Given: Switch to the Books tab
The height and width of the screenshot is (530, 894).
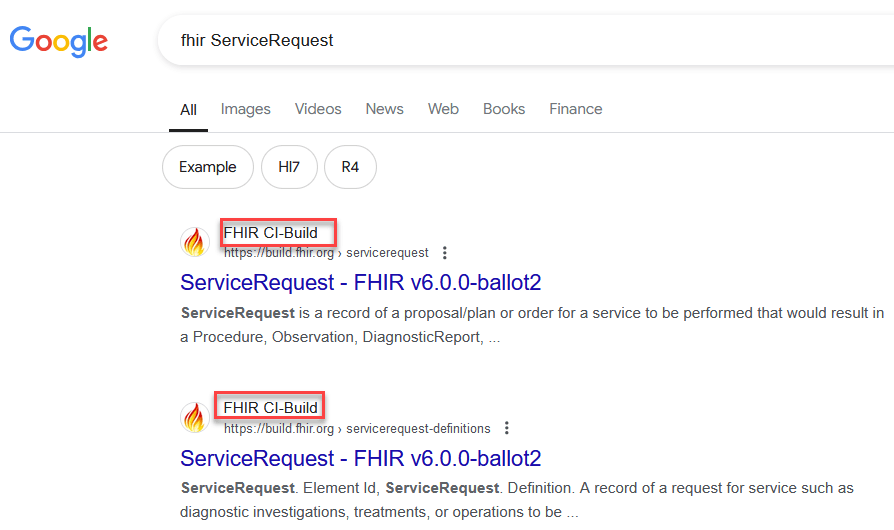Looking at the screenshot, I should [x=503, y=109].
